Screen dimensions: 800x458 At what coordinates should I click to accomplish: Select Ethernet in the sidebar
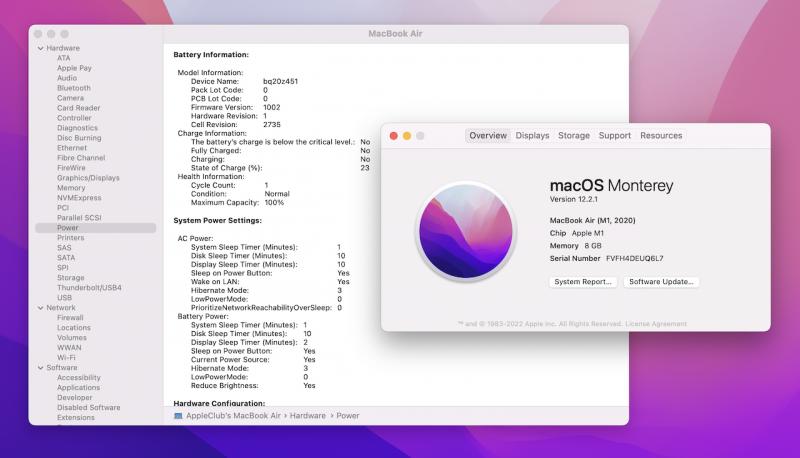coord(72,148)
